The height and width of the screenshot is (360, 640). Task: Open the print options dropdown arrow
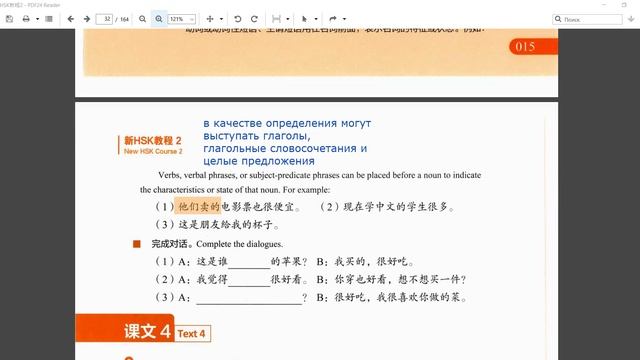click(37, 19)
